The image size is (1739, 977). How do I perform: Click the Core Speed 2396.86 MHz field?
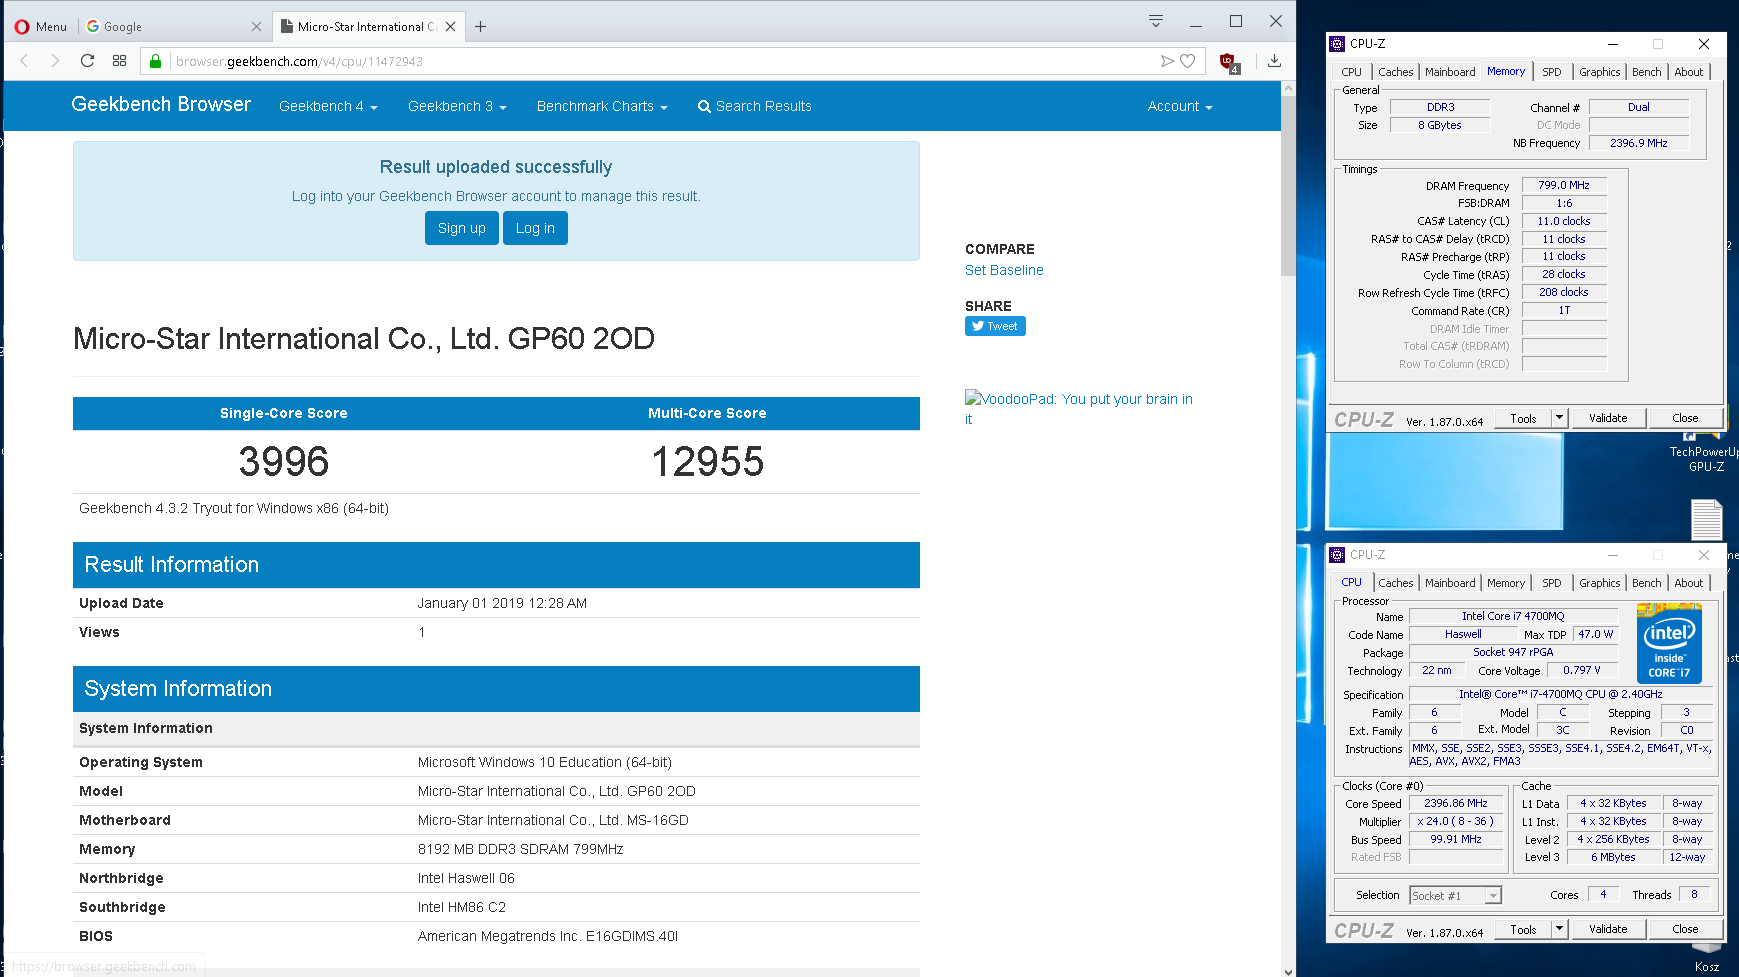(x=1456, y=803)
